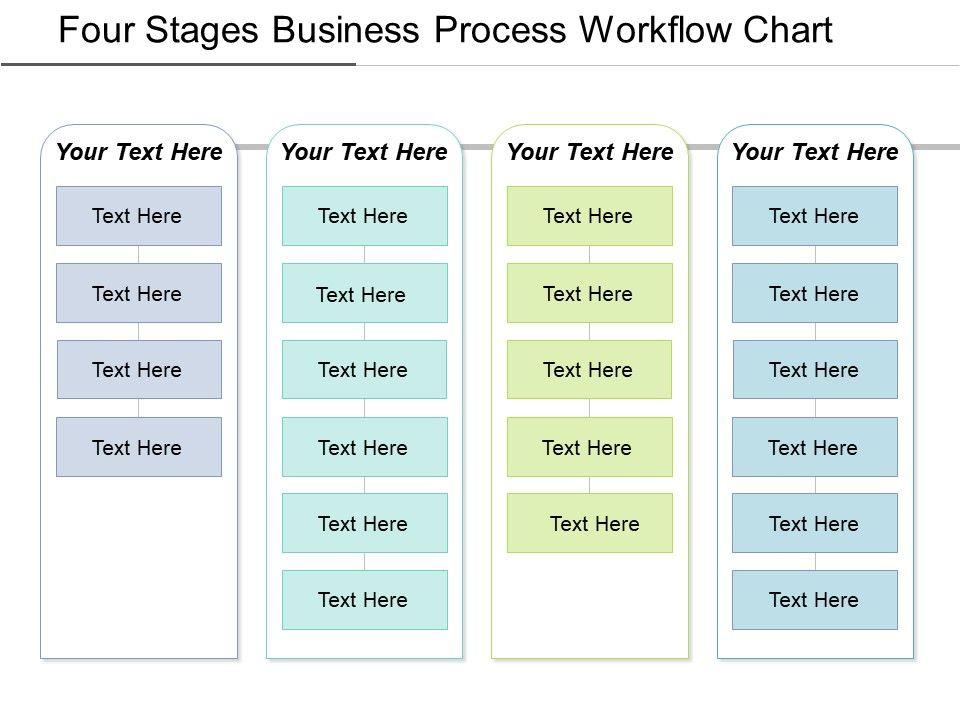Click the top green box in the third column

tap(590, 216)
